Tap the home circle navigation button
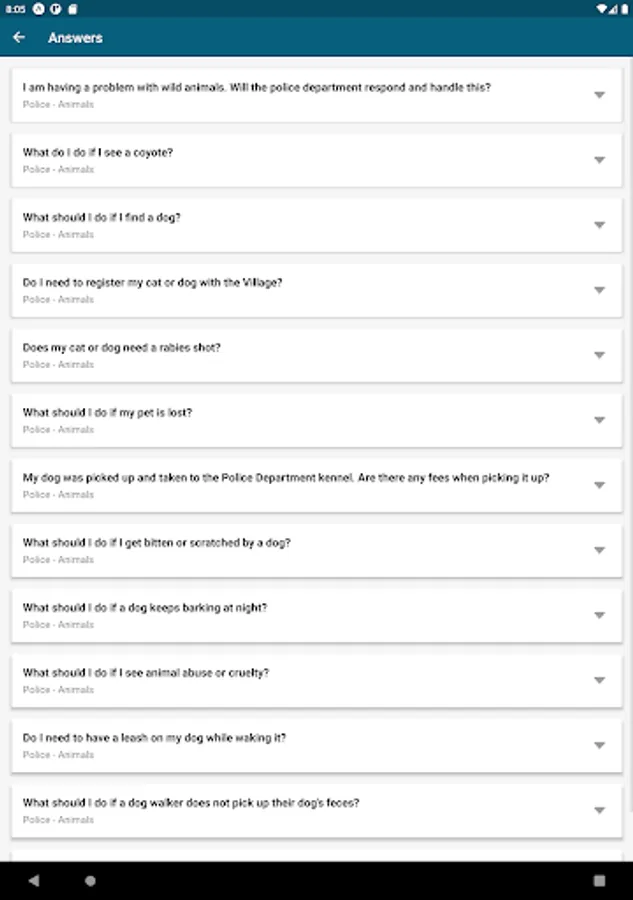 [88, 878]
